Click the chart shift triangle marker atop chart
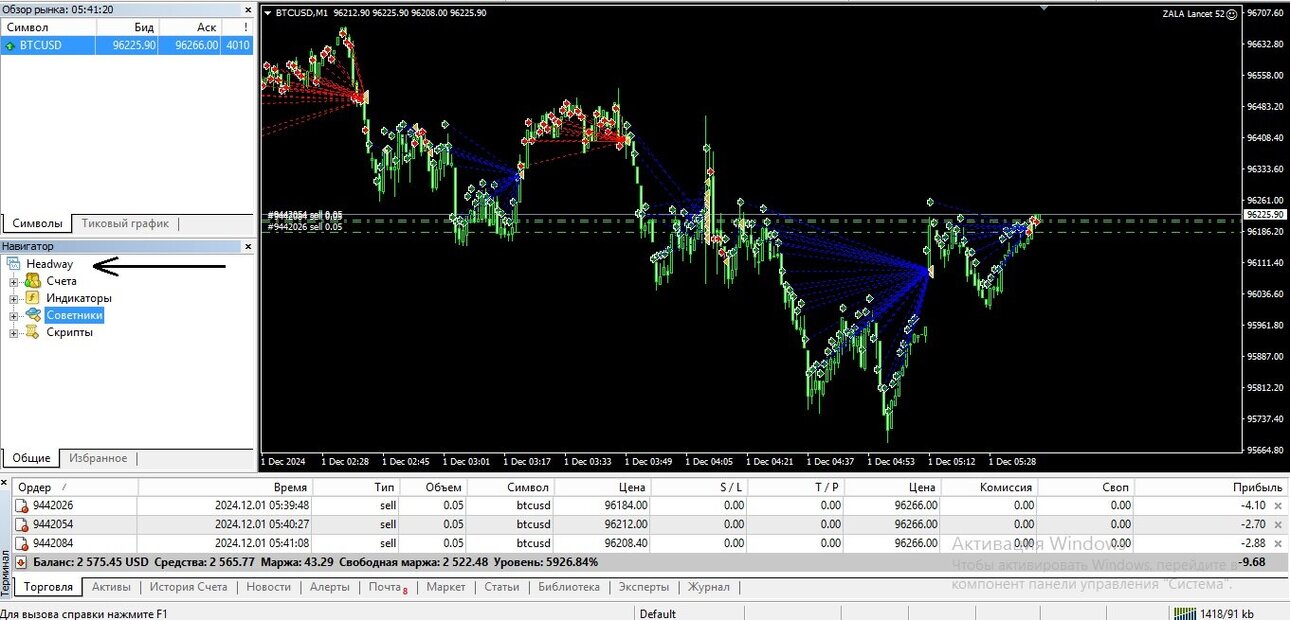Viewport: 1290px width, 620px height. pyautogui.click(x=1043, y=8)
